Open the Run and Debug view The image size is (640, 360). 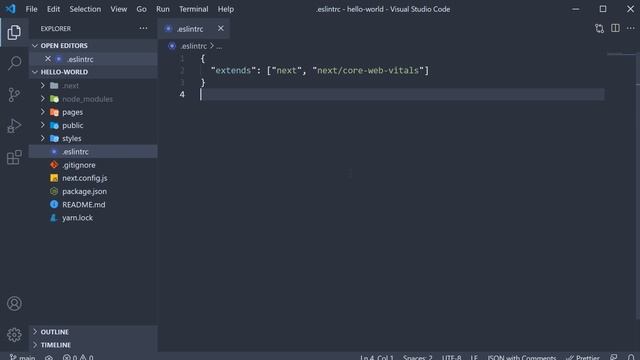[14, 126]
